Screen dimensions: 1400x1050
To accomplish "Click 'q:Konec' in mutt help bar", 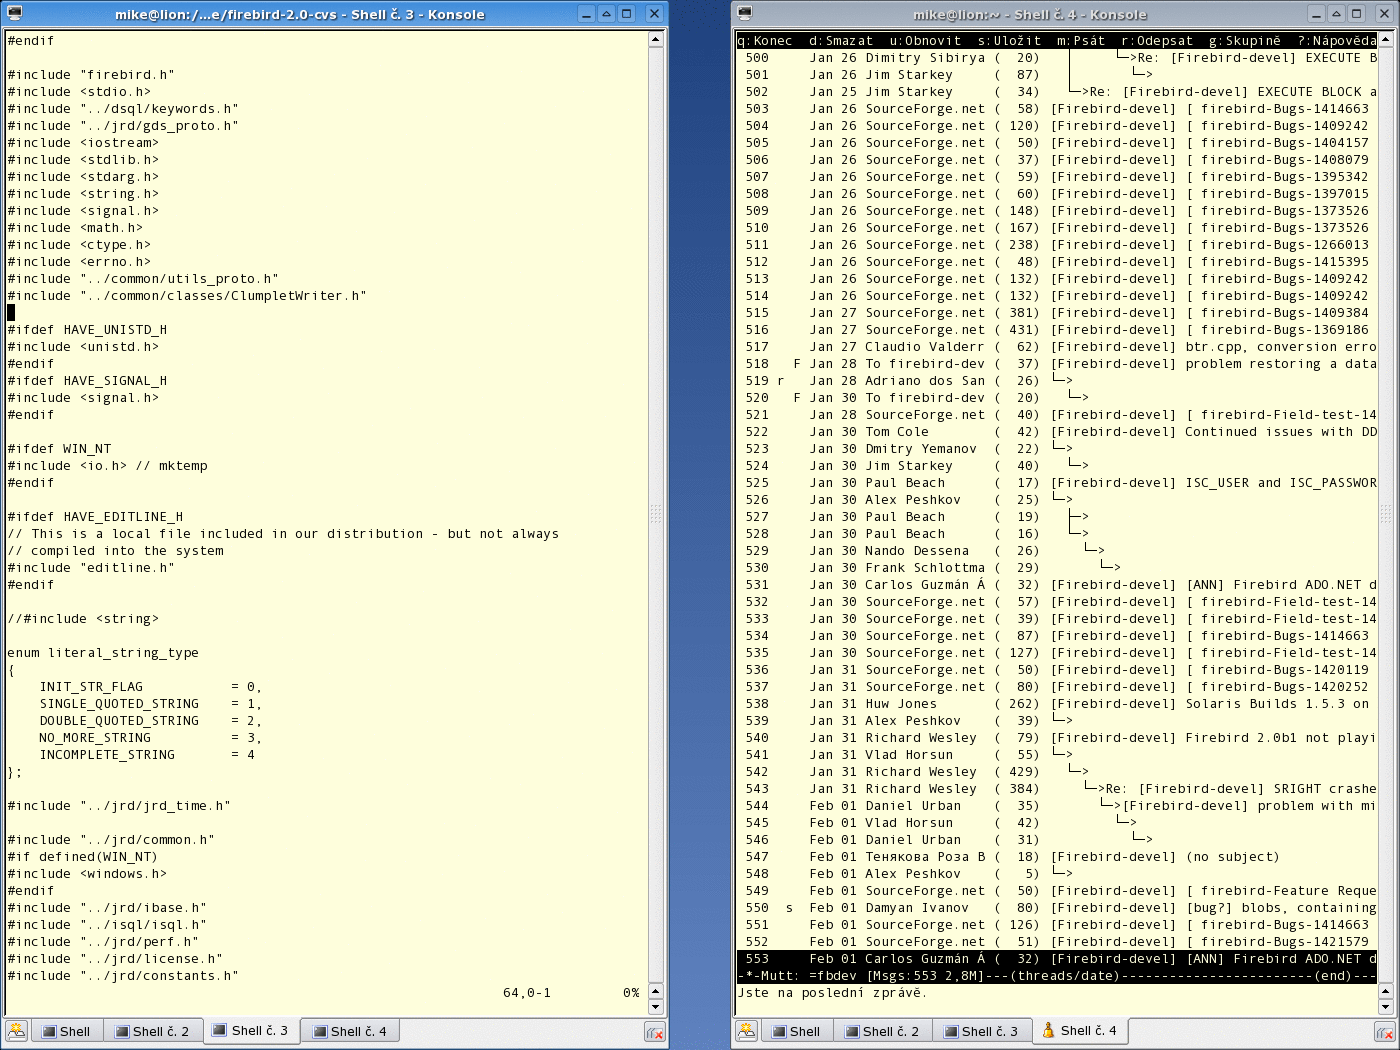I will (765, 41).
